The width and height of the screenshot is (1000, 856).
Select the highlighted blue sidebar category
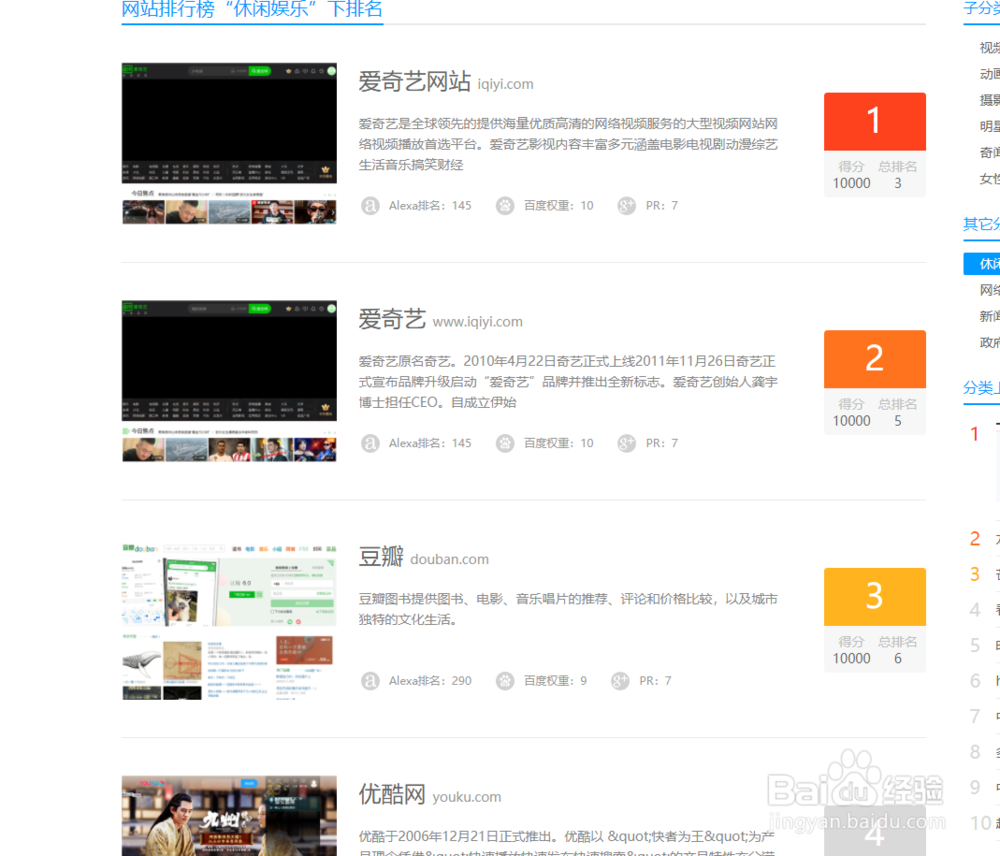coord(982,263)
